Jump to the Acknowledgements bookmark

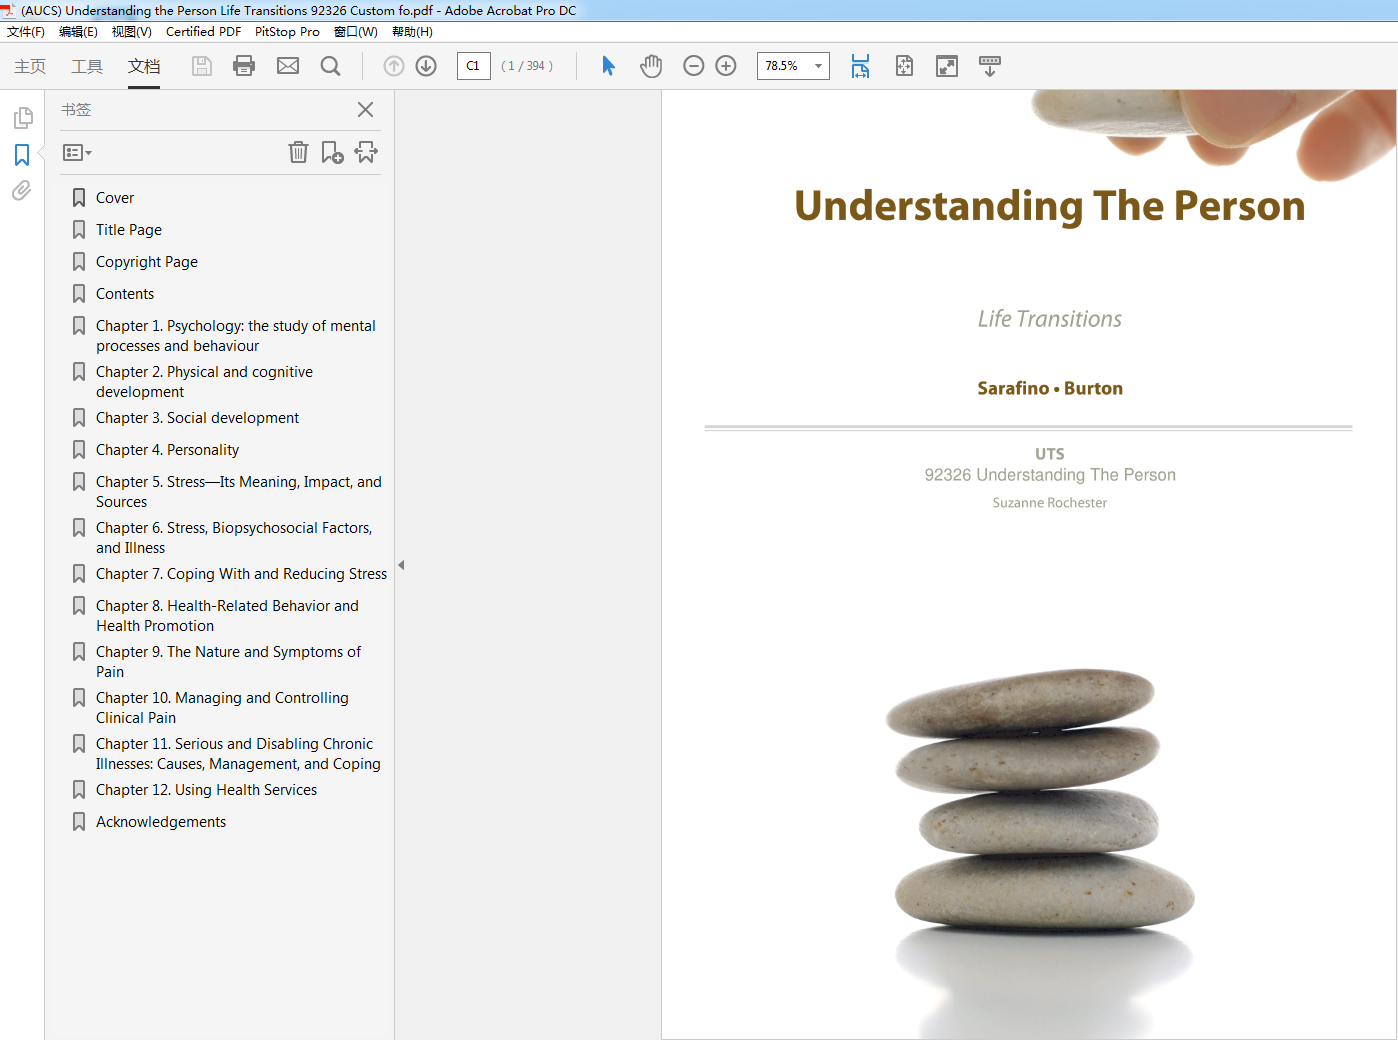[x=161, y=822]
